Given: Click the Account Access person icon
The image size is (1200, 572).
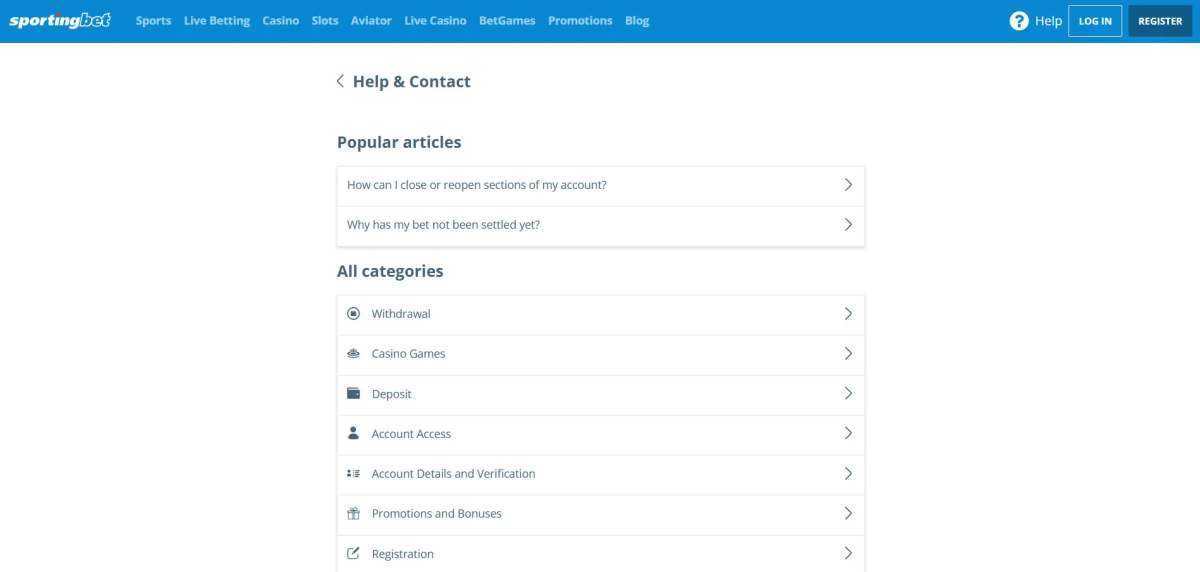Looking at the screenshot, I should 353,434.
